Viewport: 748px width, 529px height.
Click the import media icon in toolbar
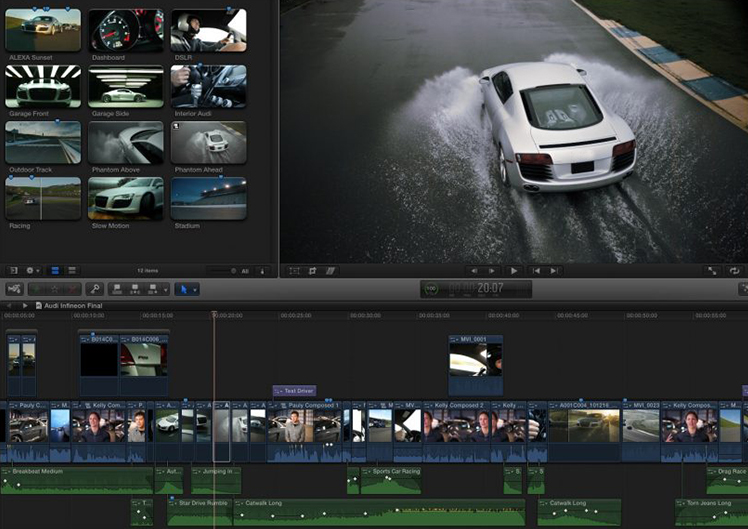click(14, 289)
